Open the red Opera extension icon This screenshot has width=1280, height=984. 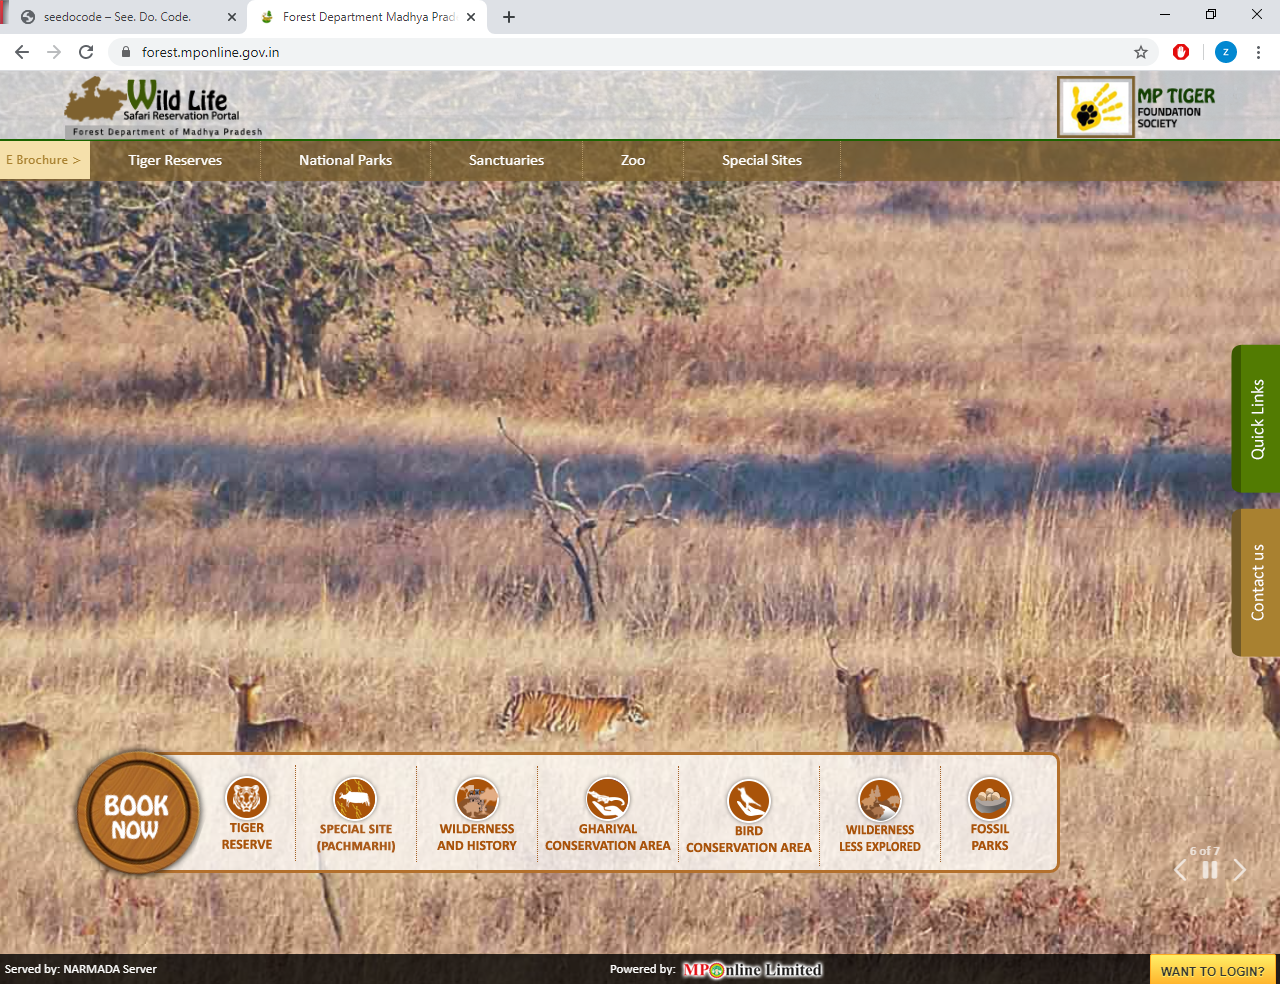pyautogui.click(x=1181, y=52)
